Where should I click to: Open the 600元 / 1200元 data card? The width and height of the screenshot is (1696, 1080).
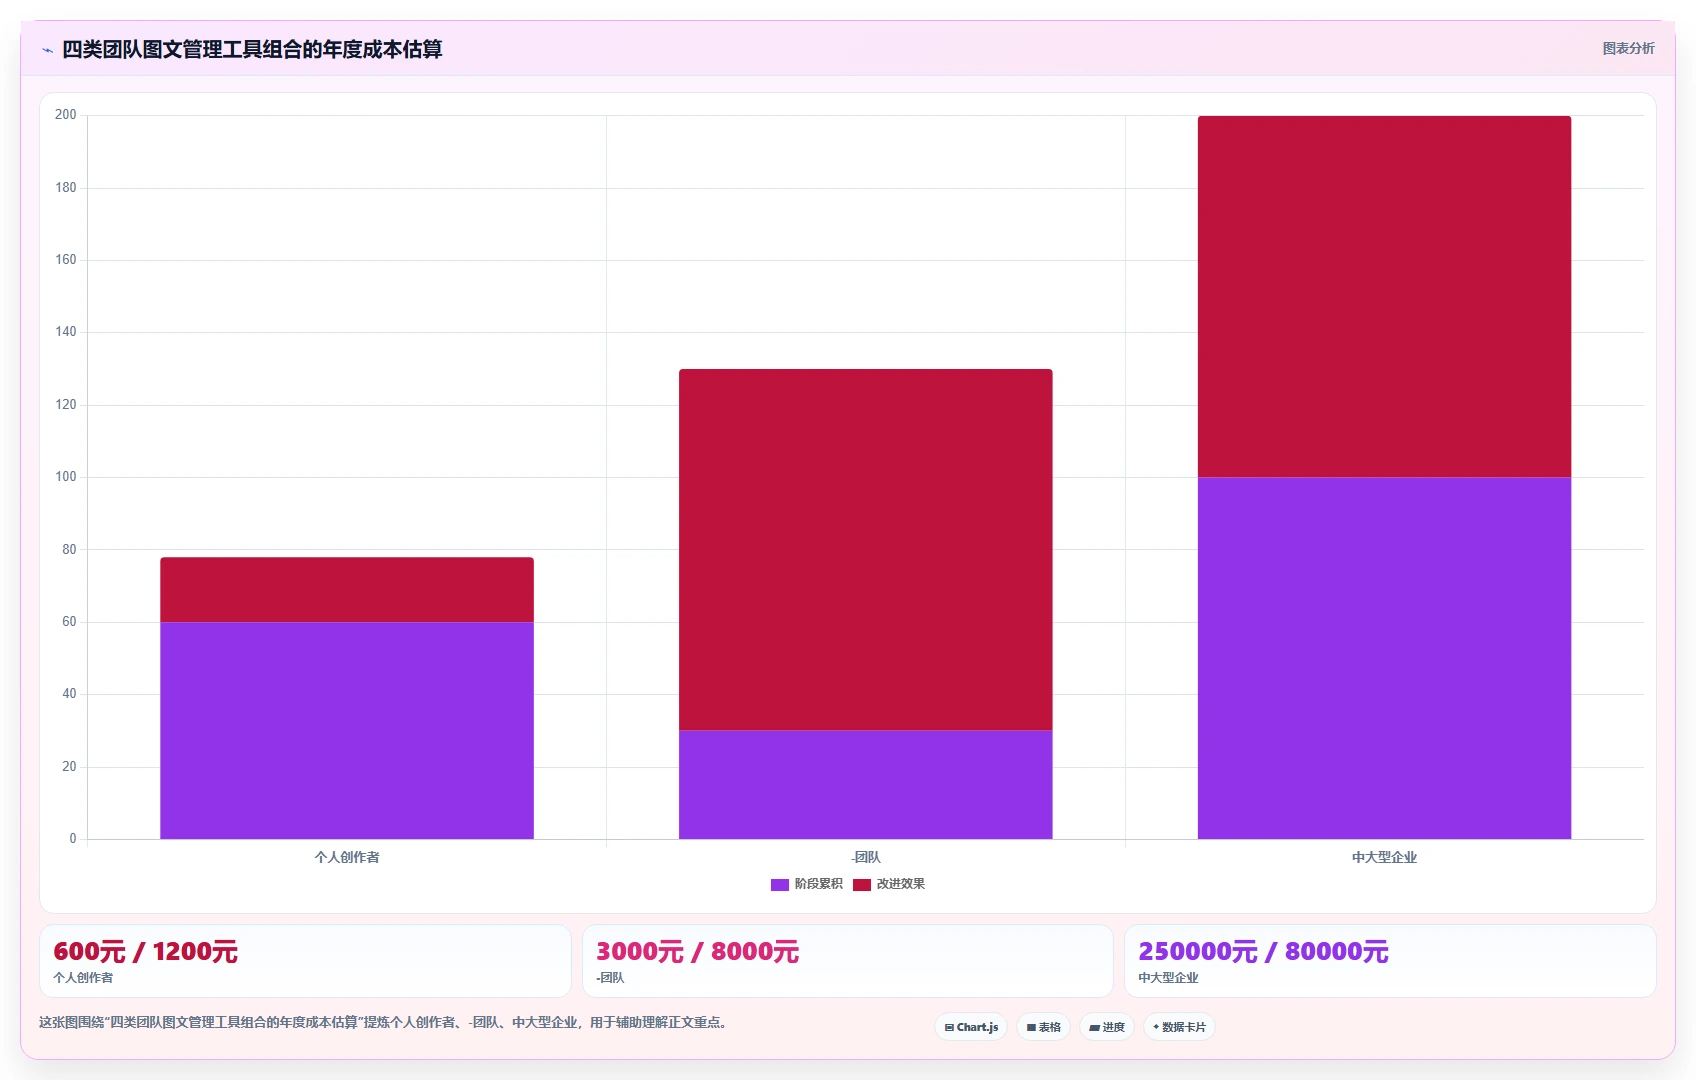click(305, 961)
